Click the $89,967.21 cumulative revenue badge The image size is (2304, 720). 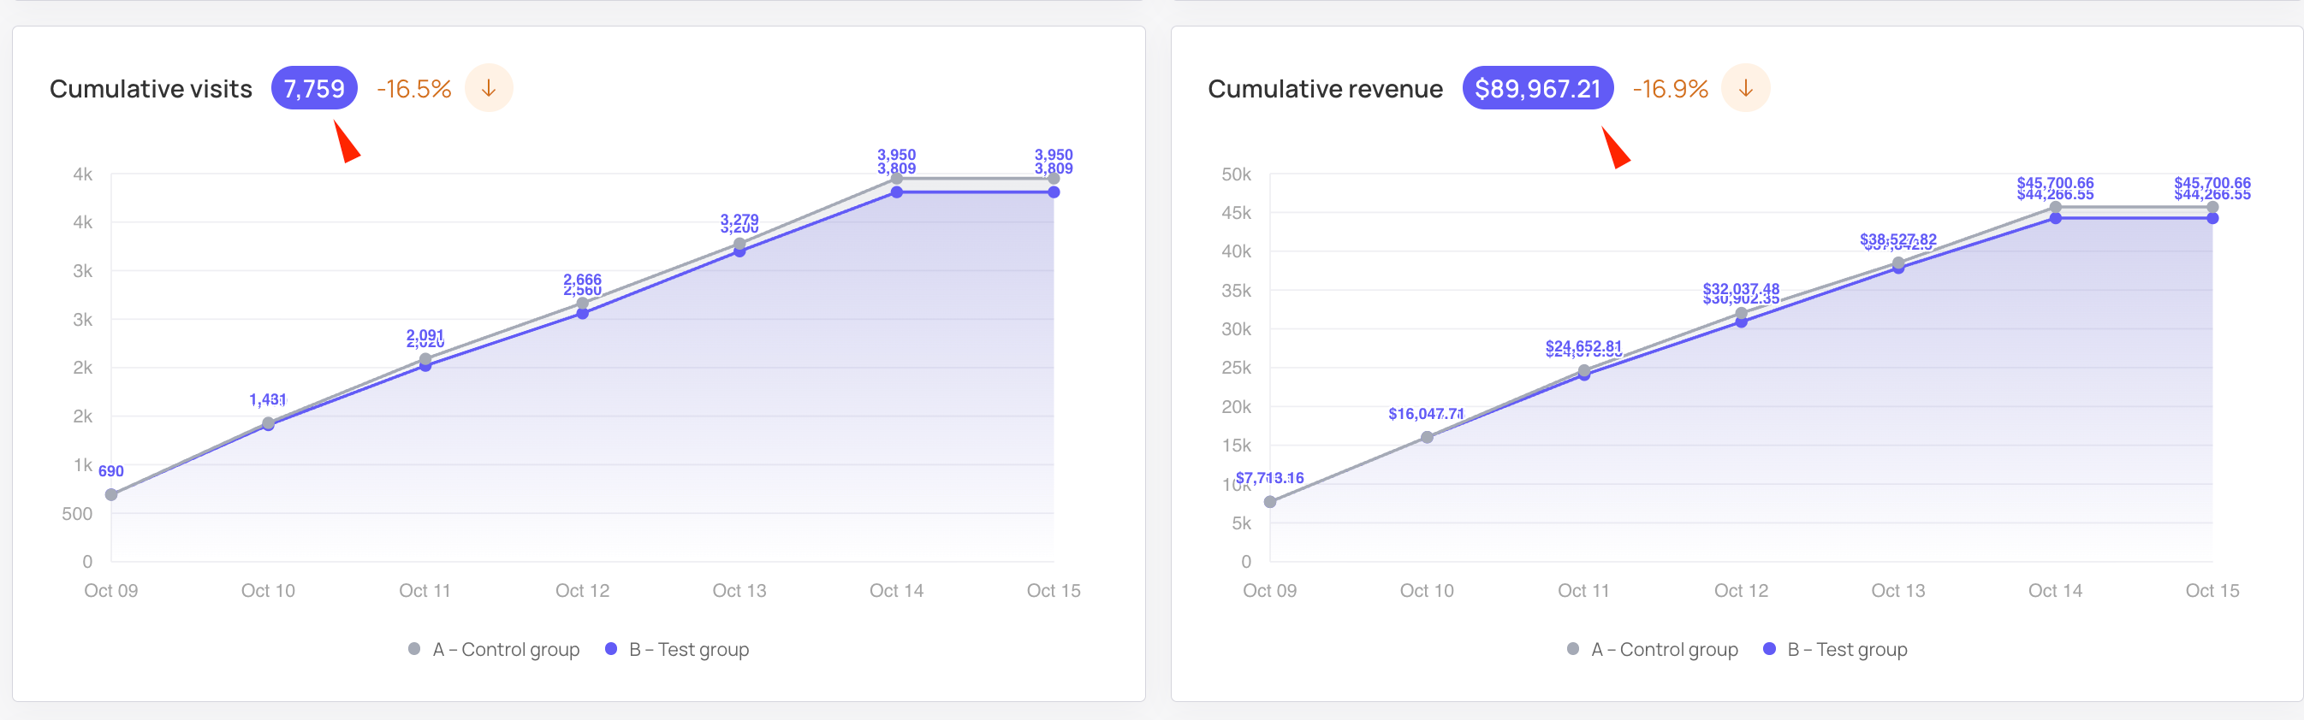(x=1537, y=88)
